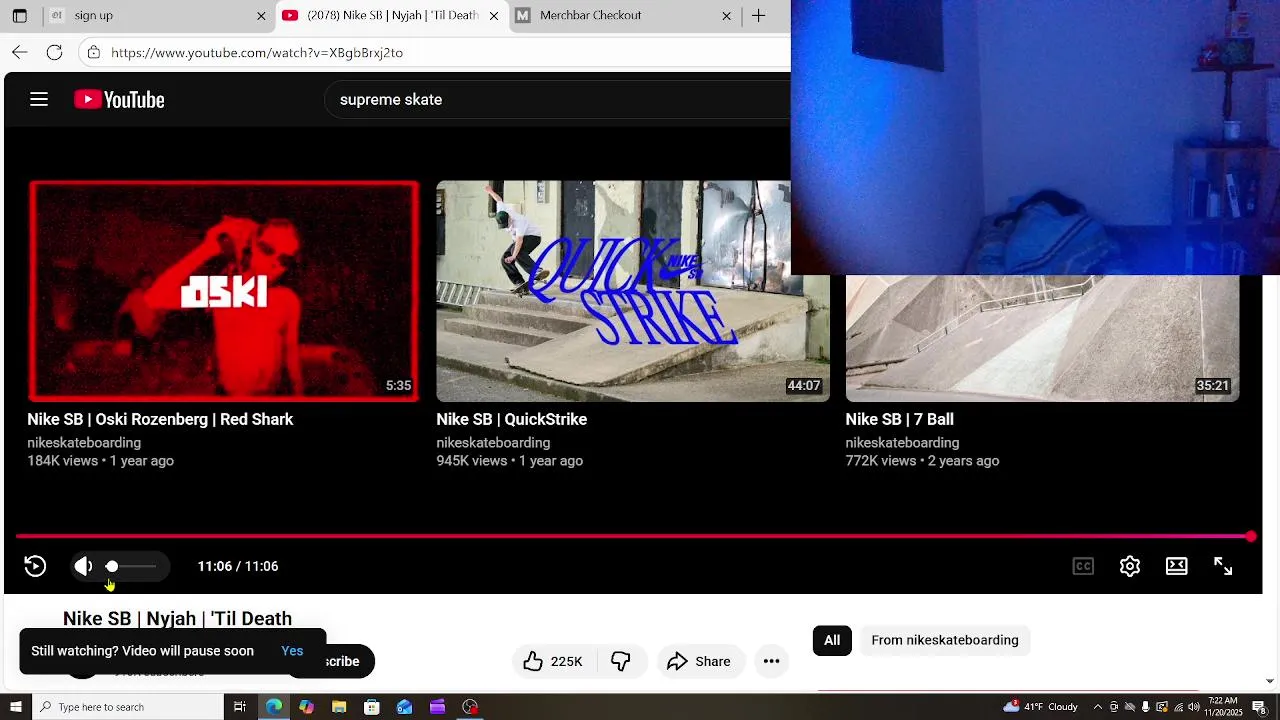Image resolution: width=1280 pixels, height=720 pixels.
Task: Close the 'sign up' tab
Action: tap(261, 16)
